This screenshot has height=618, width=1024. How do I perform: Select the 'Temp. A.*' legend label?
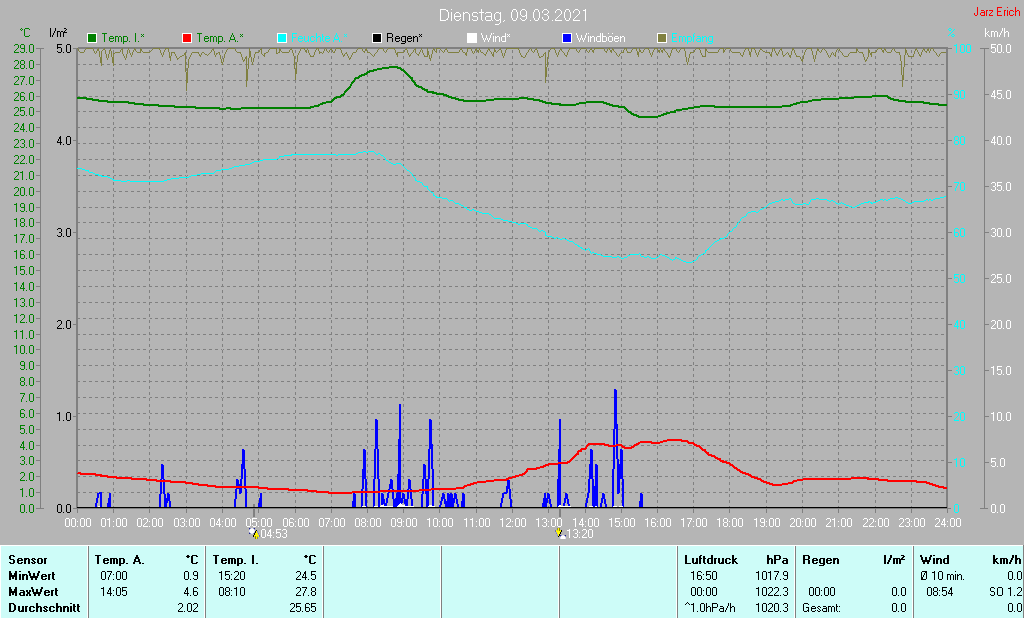tap(220, 39)
